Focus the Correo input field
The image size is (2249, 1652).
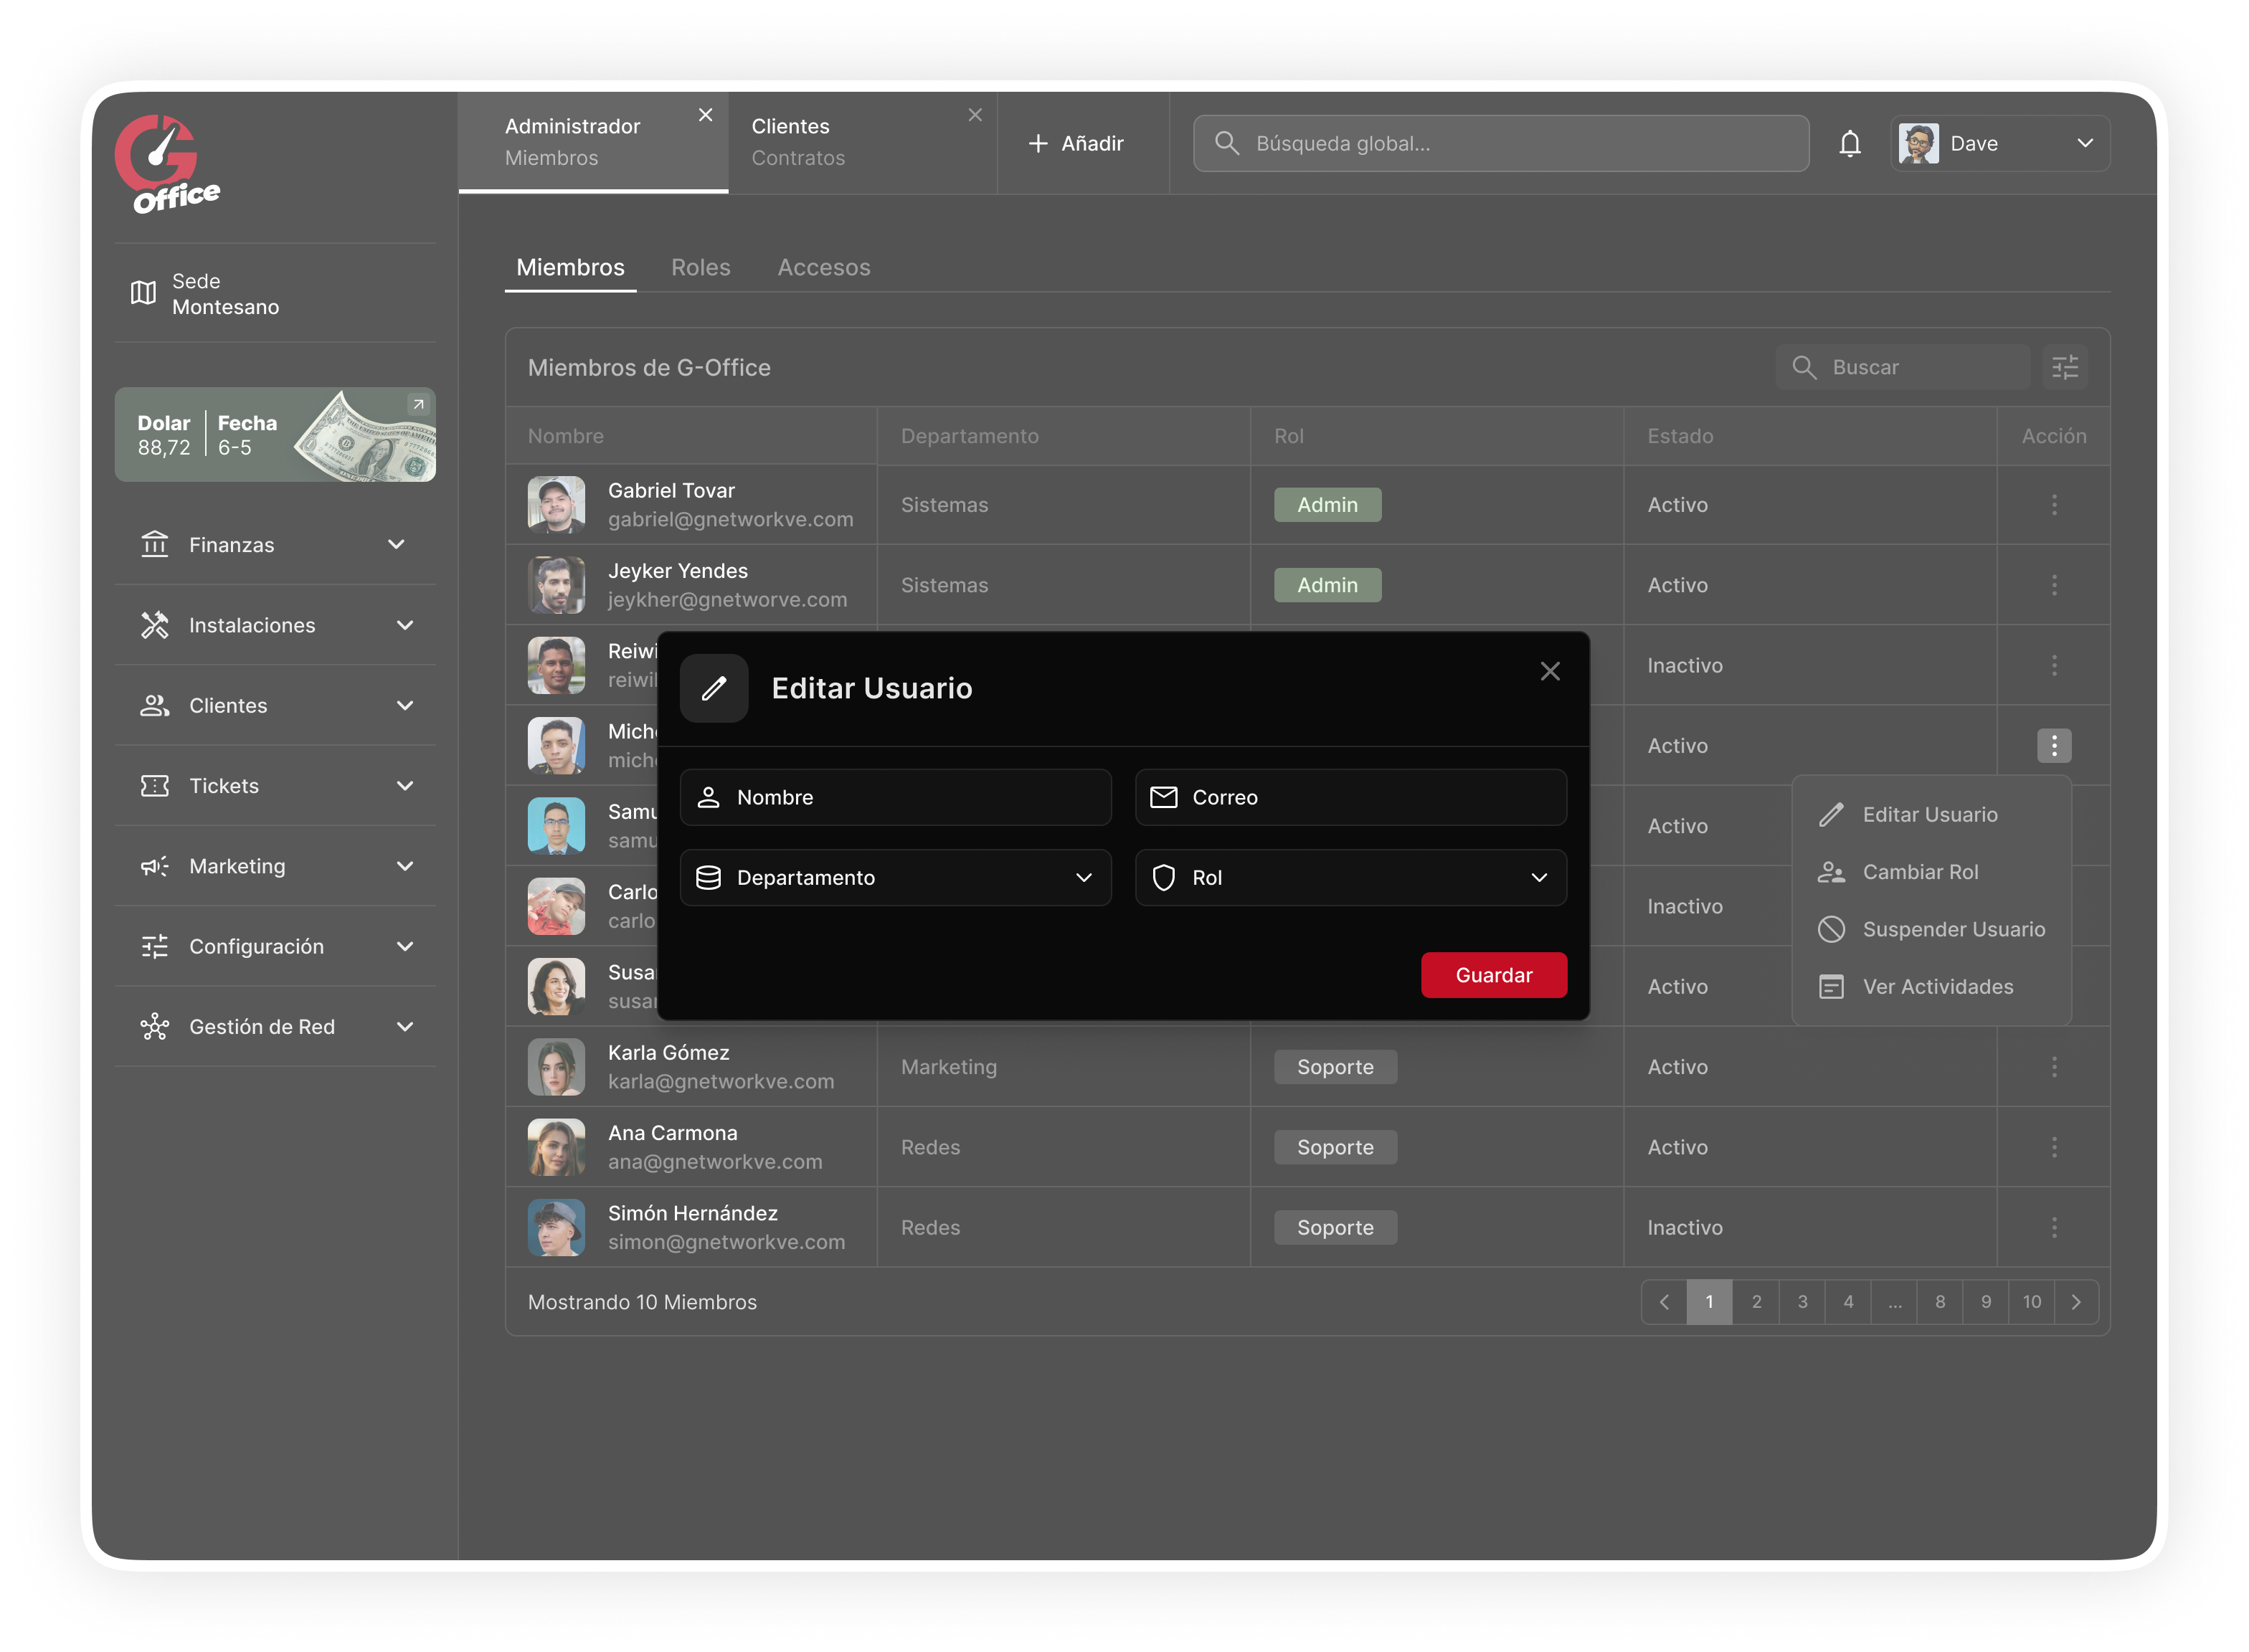1350,797
